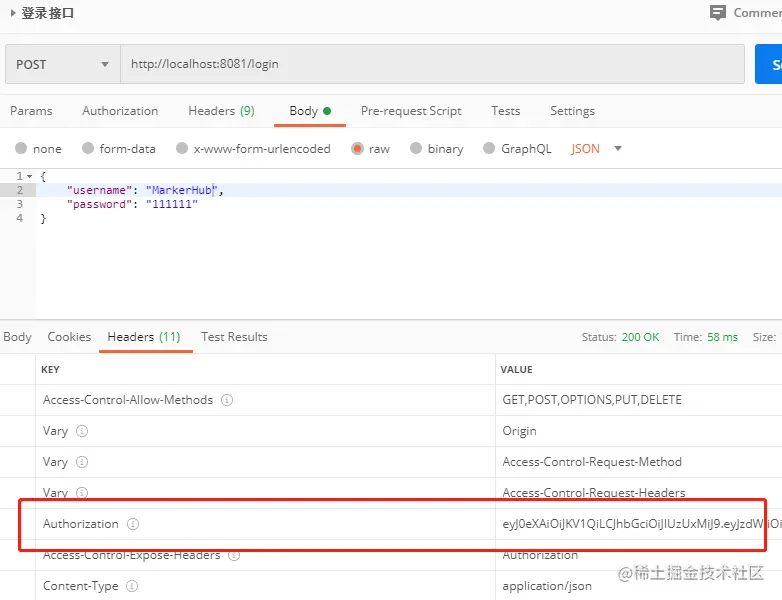Image resolution: width=782 pixels, height=600 pixels.
Task: Click the KEY column header
Action: click(x=50, y=370)
